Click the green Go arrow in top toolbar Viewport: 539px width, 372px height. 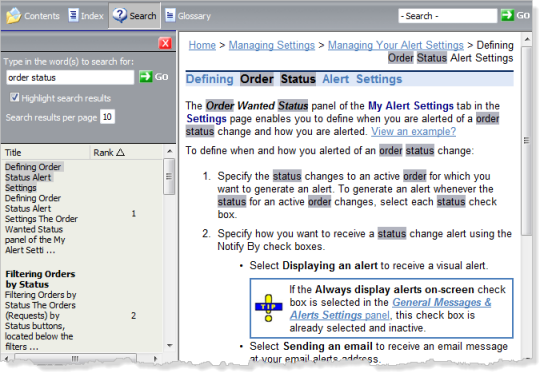[x=507, y=15]
